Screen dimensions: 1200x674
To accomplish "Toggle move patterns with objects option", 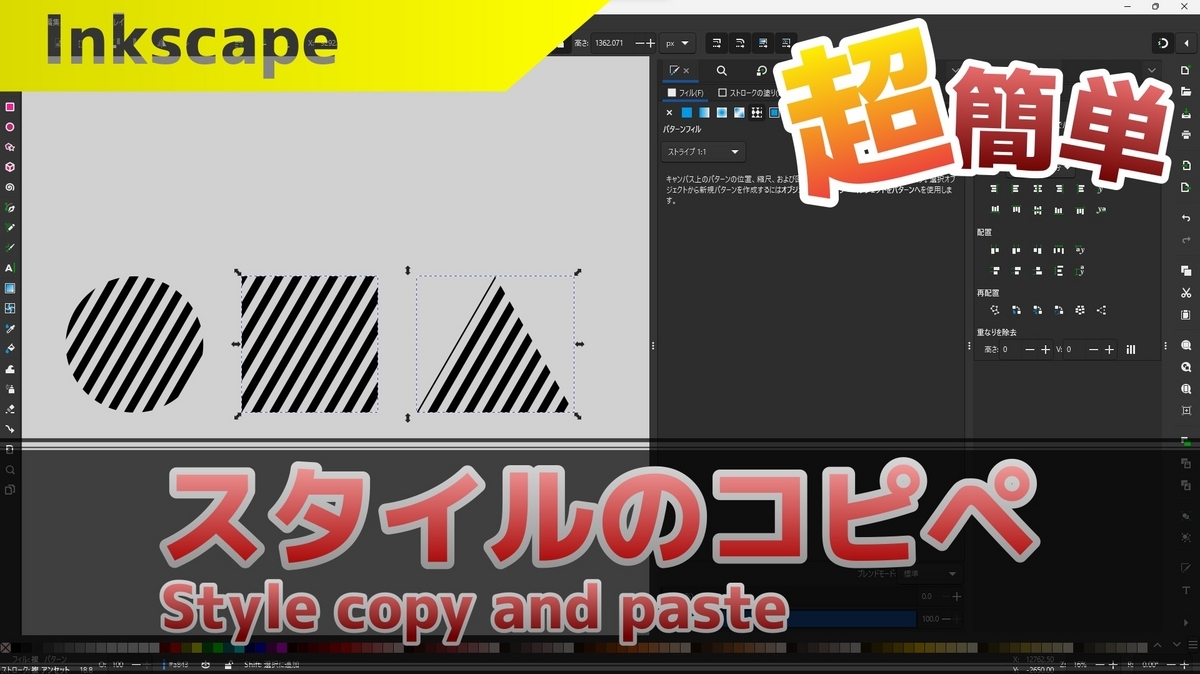I will click(x=787, y=43).
